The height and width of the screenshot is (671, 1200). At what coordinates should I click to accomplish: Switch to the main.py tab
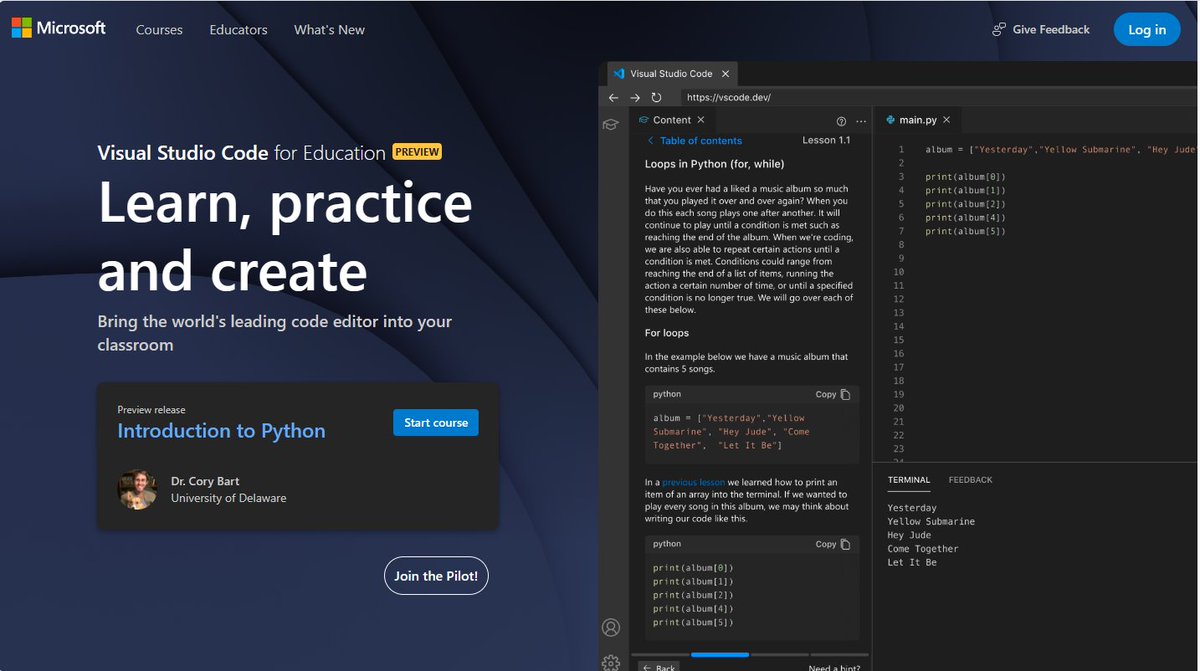click(x=917, y=120)
